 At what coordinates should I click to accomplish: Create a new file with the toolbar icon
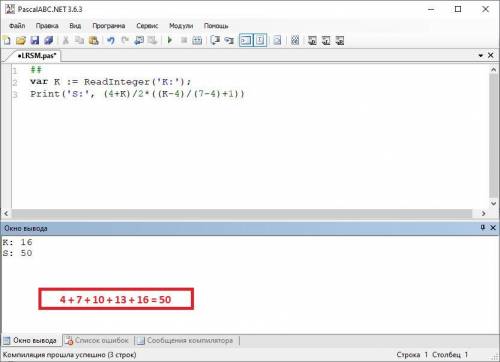click(x=7, y=41)
